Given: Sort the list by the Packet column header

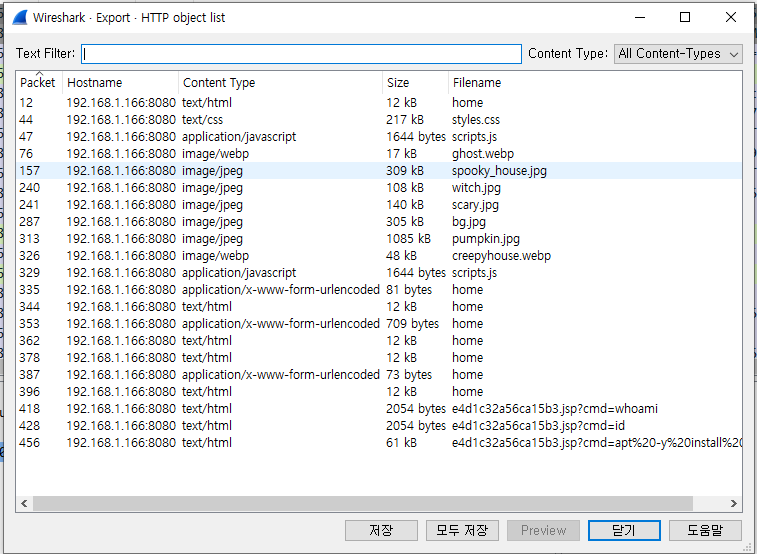Looking at the screenshot, I should coord(38,83).
